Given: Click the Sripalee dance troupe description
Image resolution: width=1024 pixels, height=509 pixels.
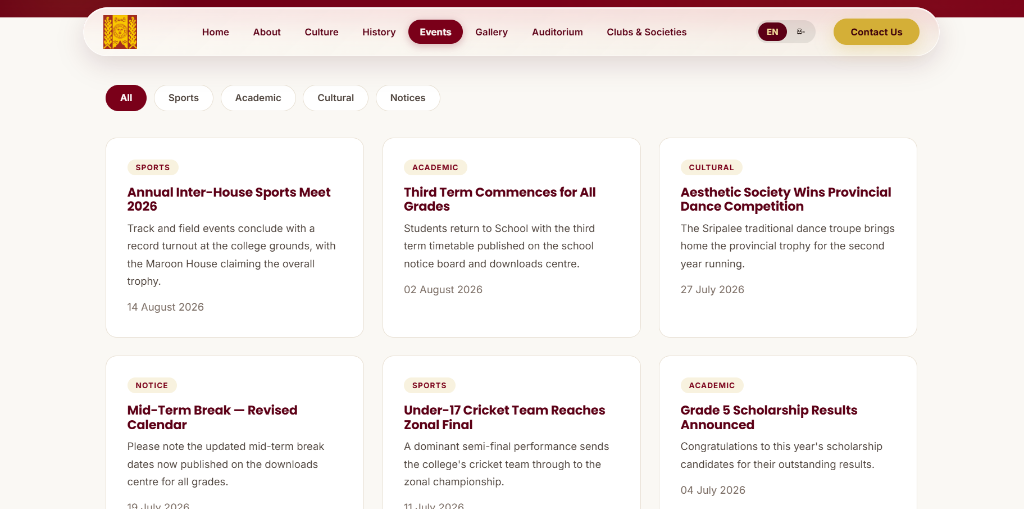Looking at the screenshot, I should 787,246.
